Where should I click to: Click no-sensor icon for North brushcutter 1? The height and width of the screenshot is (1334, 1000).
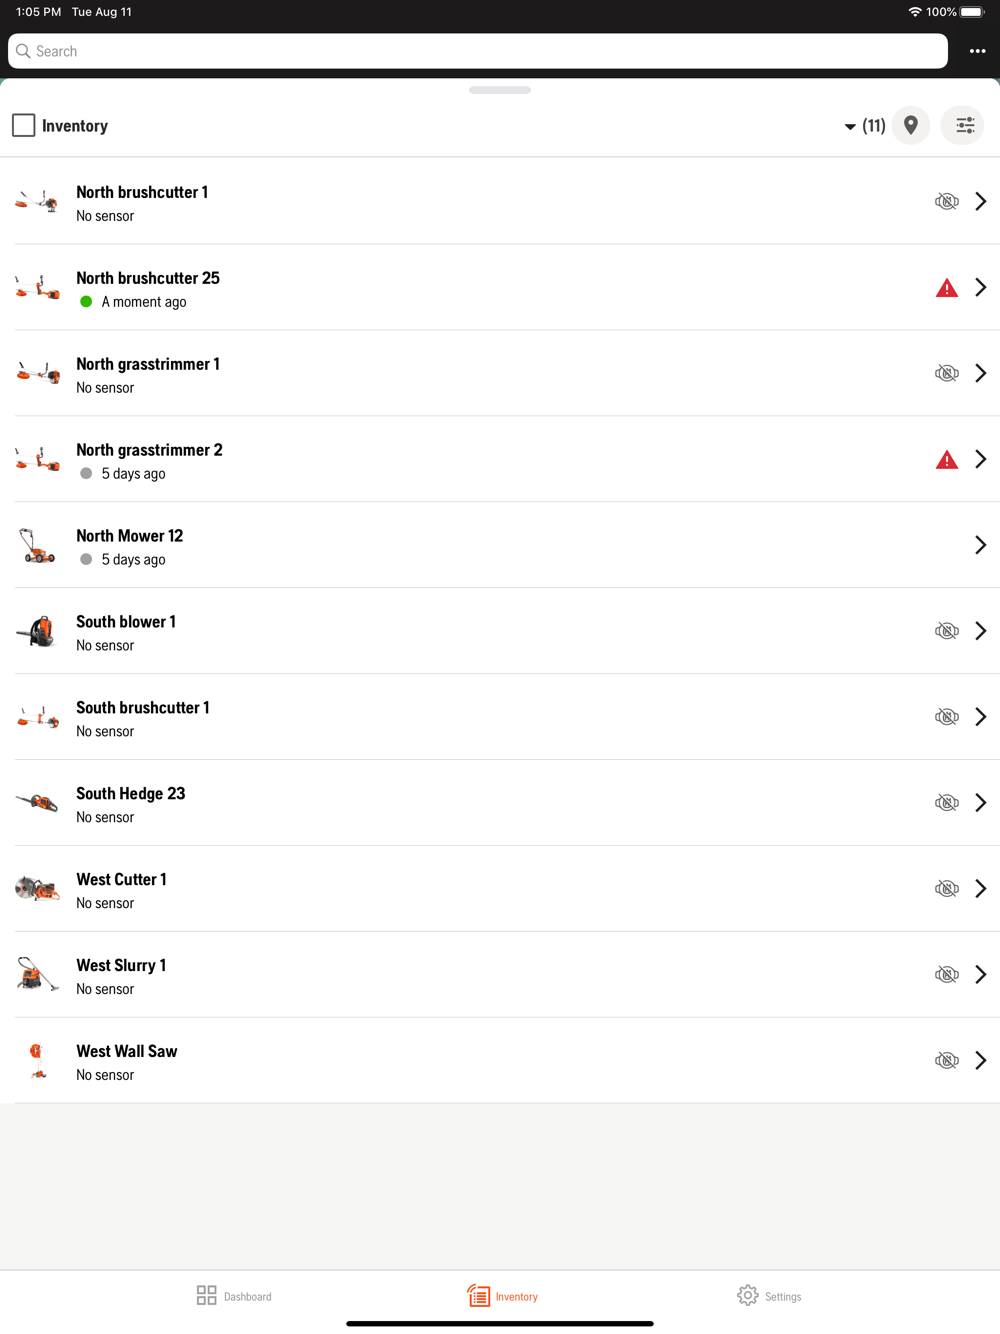[x=946, y=201]
